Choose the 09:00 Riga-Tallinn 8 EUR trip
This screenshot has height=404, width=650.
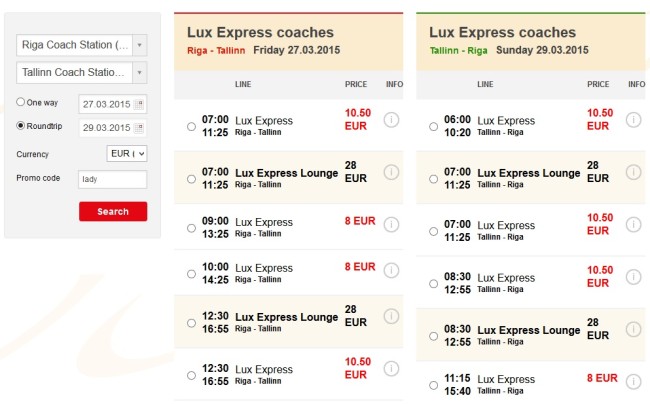191,228
